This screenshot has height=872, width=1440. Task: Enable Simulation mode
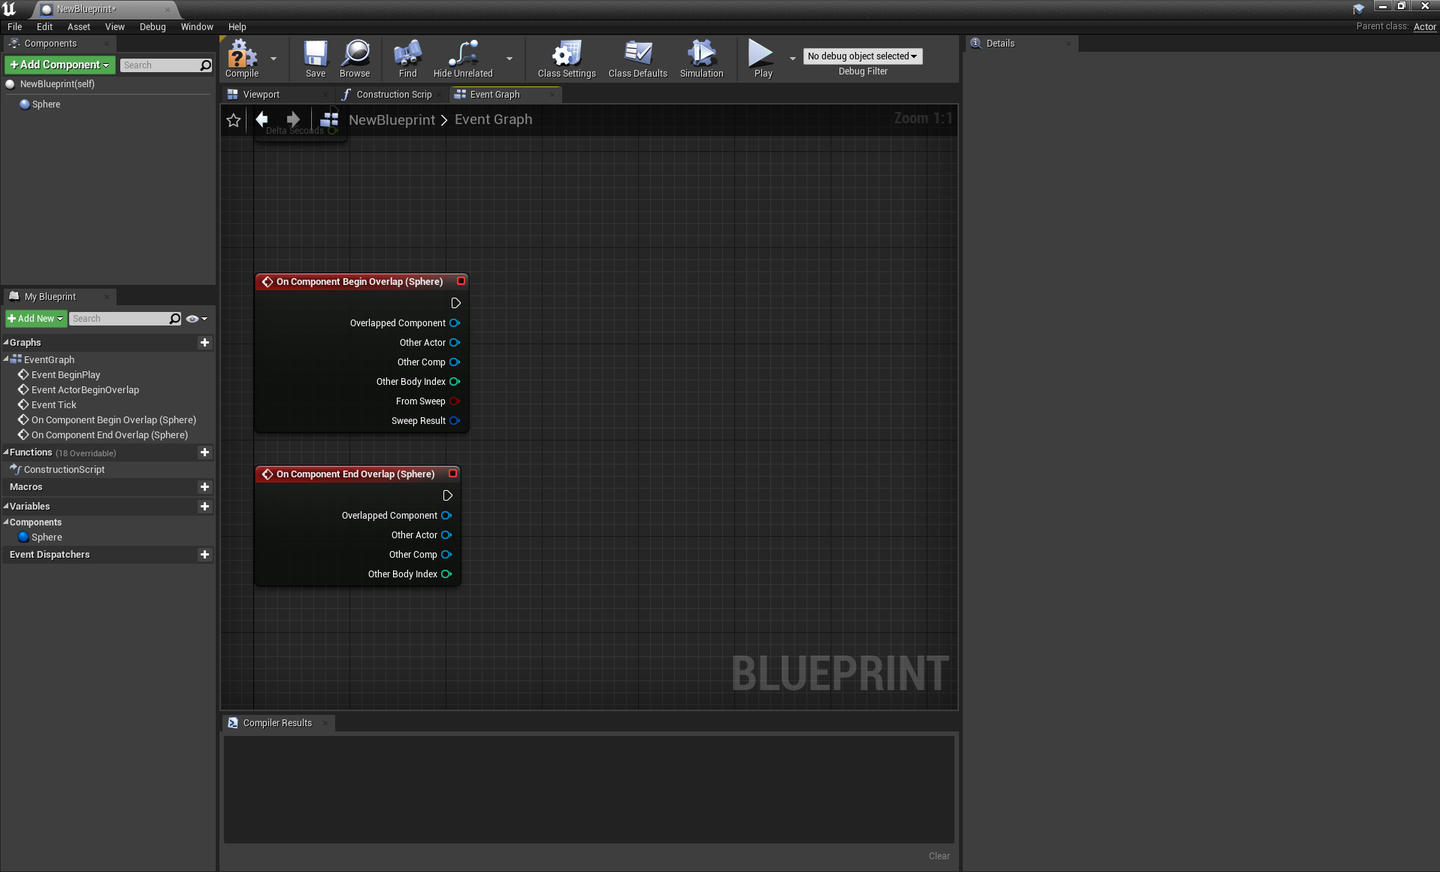tap(701, 58)
